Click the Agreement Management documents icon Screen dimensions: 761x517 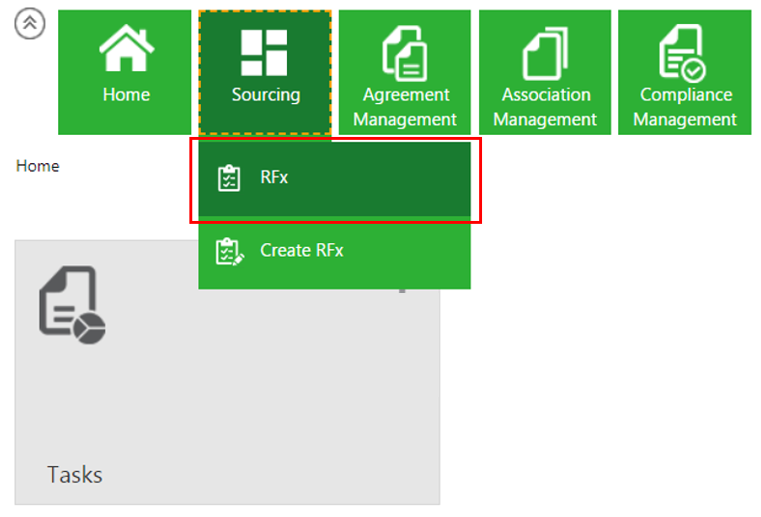[x=405, y=53]
